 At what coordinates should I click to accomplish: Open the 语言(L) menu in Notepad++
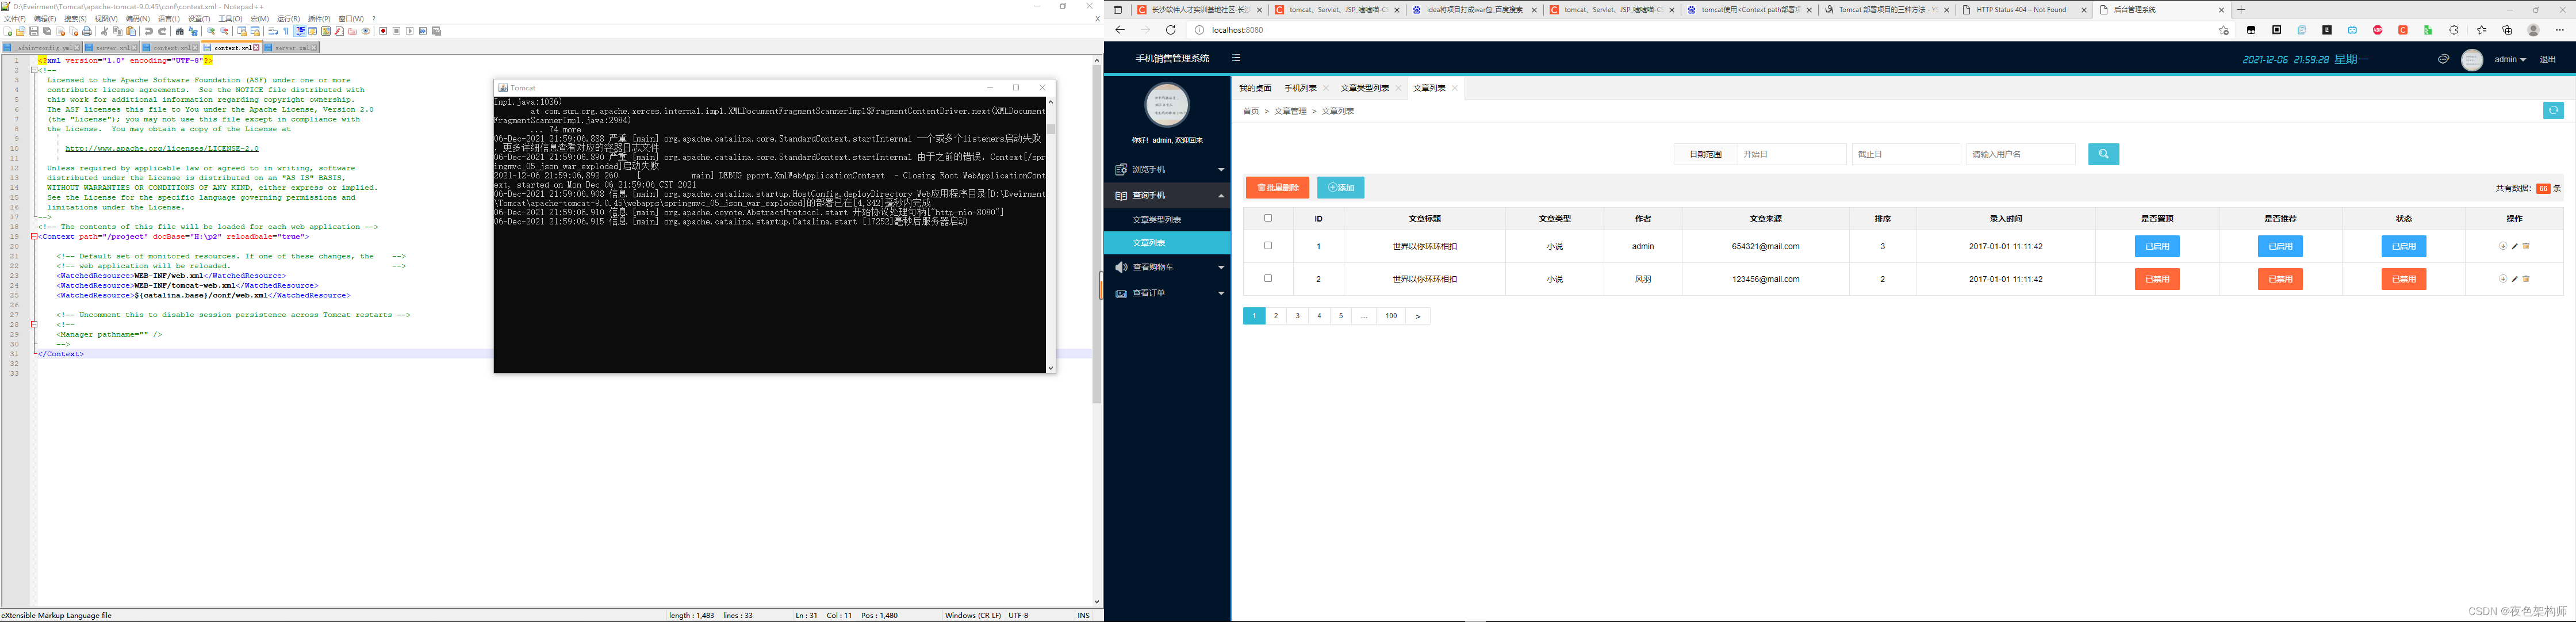click(x=168, y=19)
